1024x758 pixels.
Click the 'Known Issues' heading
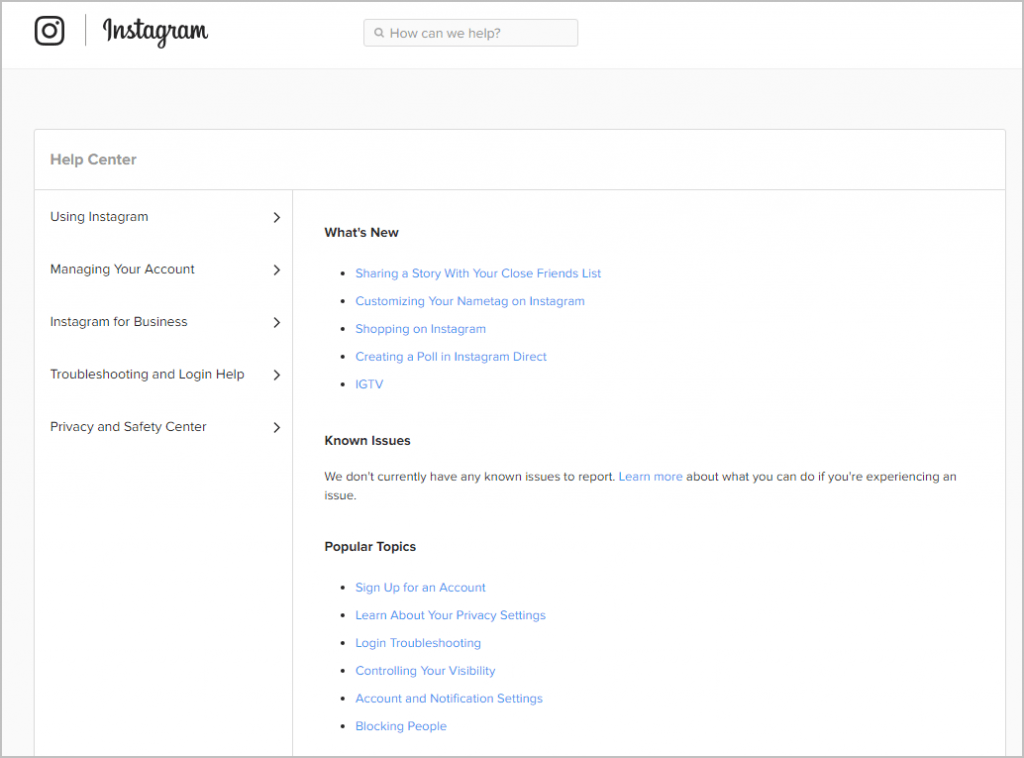click(368, 441)
